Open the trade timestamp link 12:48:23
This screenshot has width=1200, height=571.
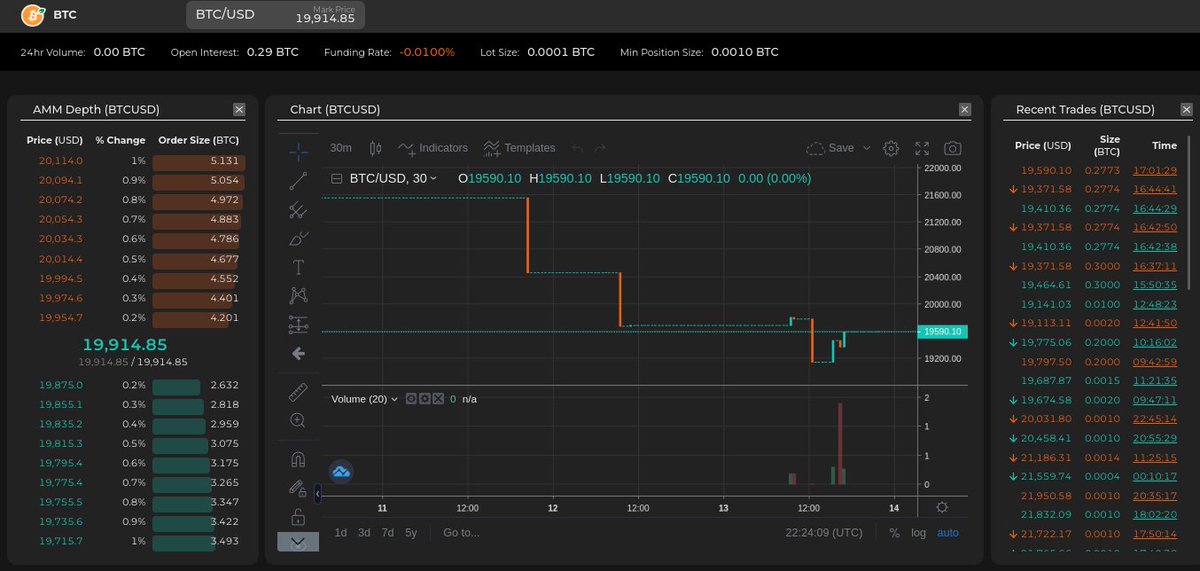[1154, 304]
